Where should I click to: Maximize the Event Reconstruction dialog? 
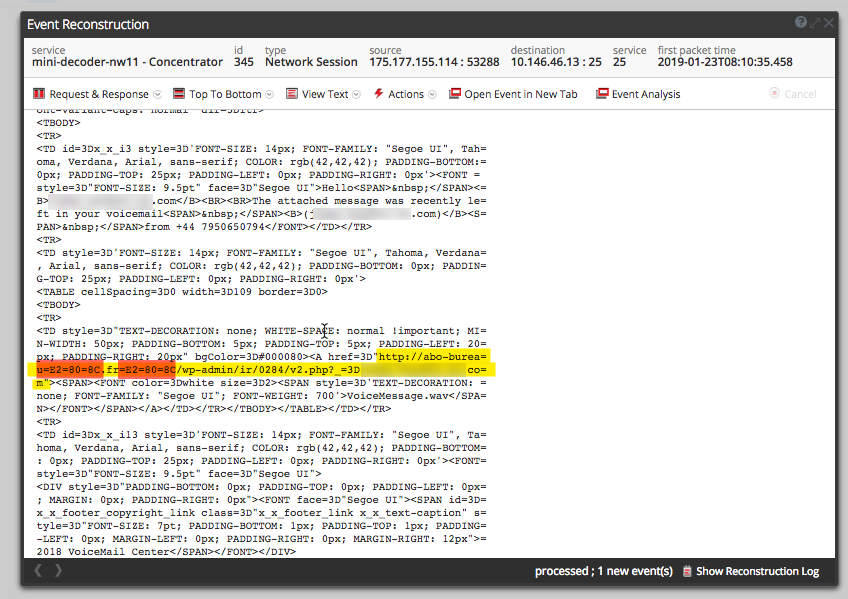click(x=815, y=22)
